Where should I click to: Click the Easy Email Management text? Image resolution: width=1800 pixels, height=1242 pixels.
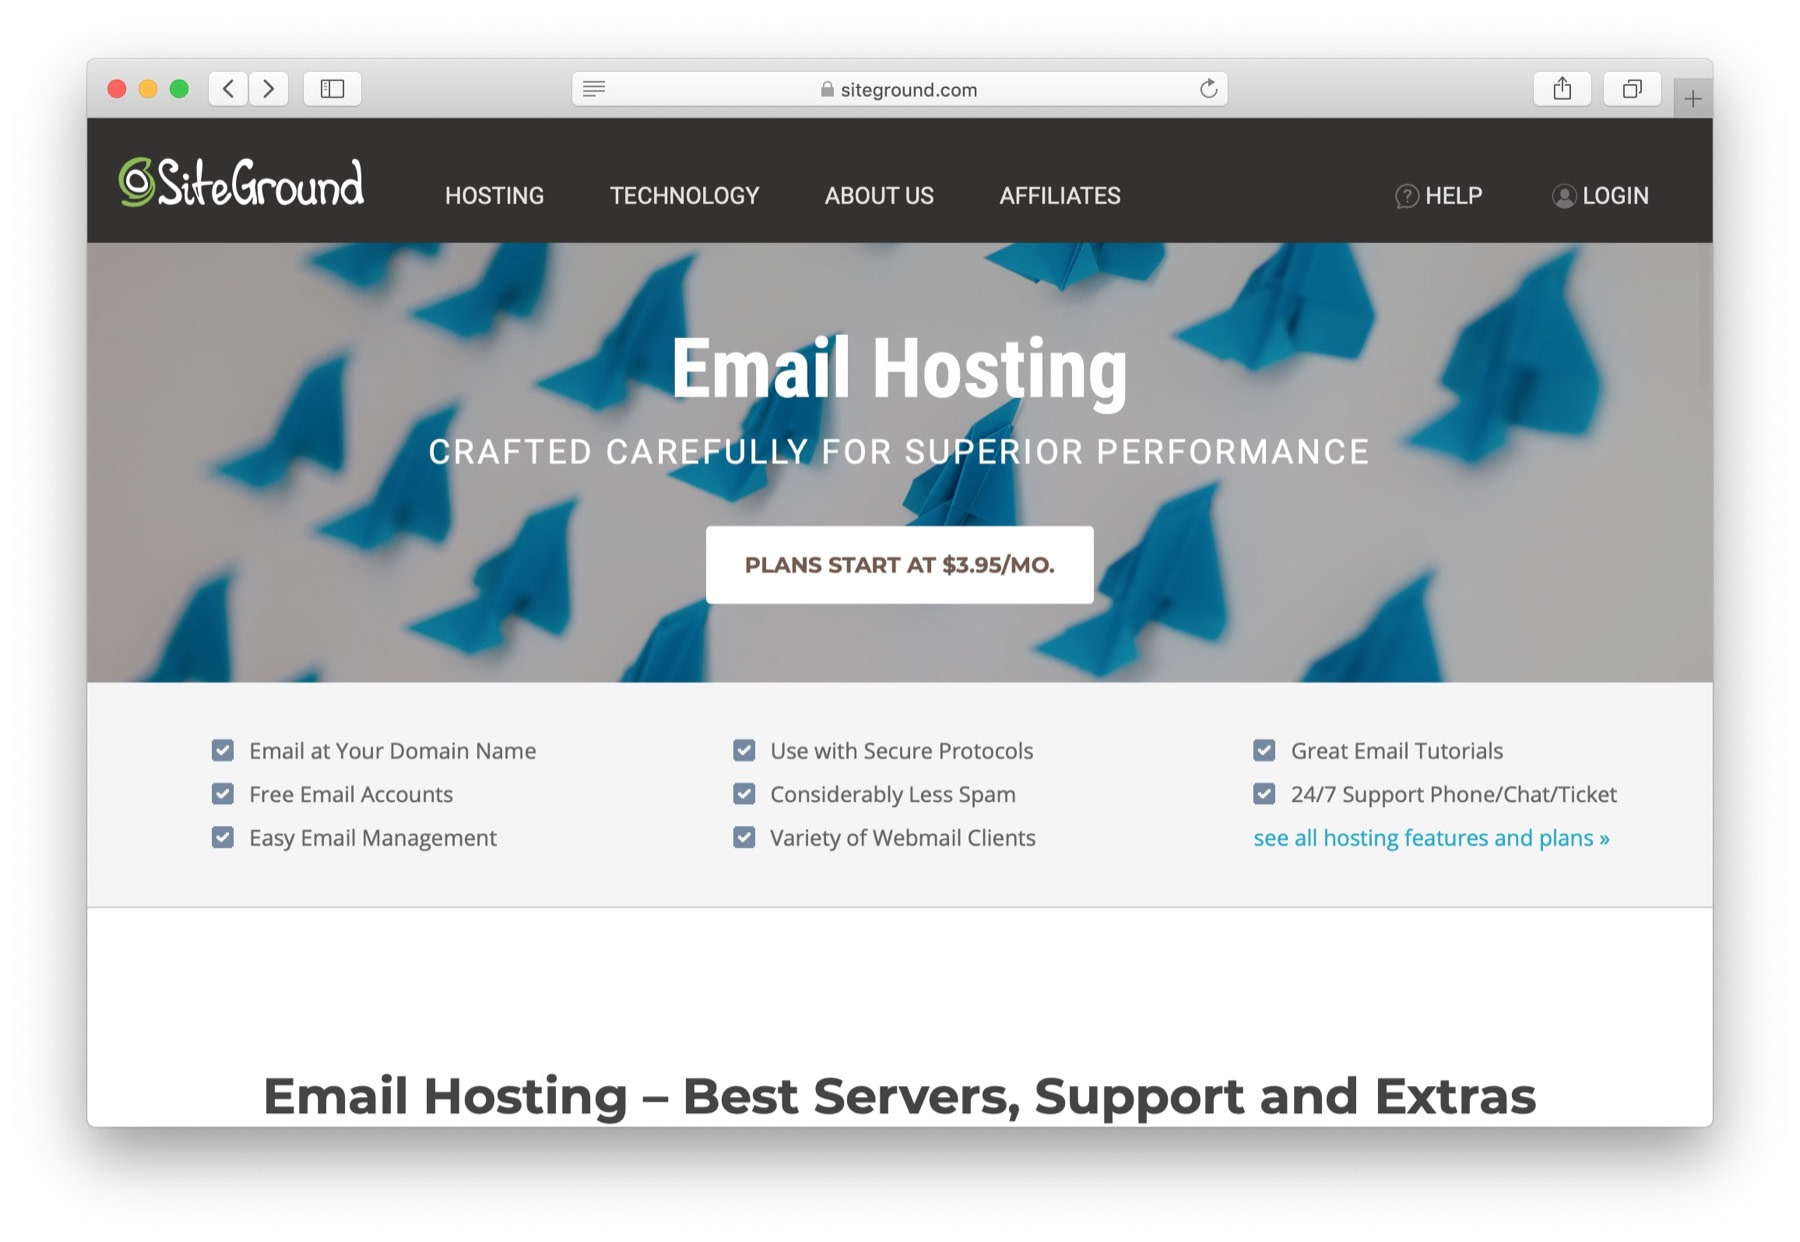[373, 838]
